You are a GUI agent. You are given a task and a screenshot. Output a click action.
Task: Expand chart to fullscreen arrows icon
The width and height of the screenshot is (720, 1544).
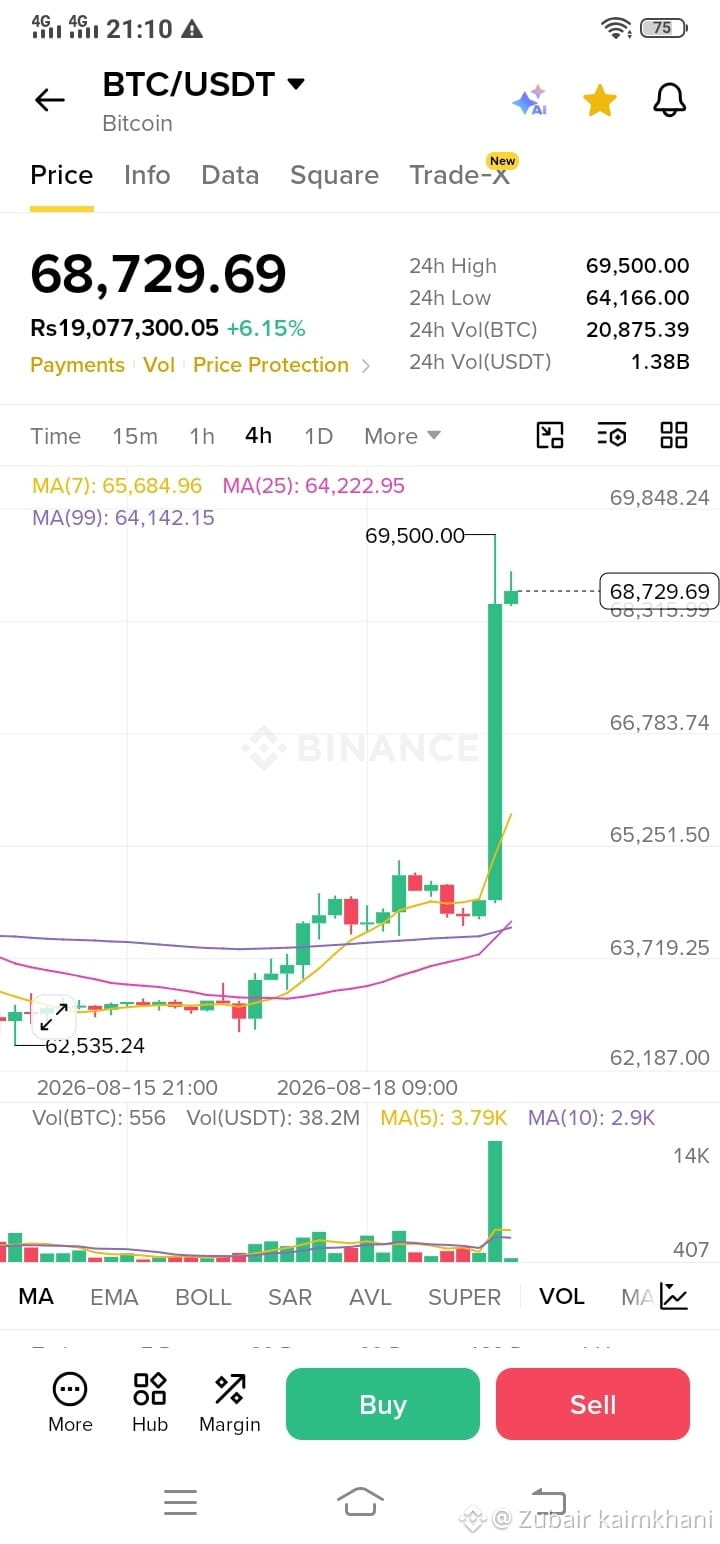pyautogui.click(x=53, y=1016)
